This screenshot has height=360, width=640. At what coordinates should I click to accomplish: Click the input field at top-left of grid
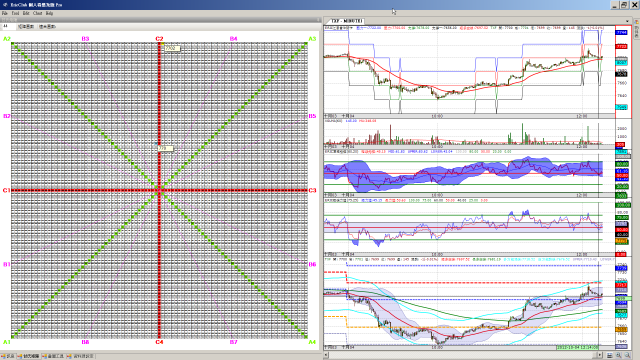(x=8, y=27)
